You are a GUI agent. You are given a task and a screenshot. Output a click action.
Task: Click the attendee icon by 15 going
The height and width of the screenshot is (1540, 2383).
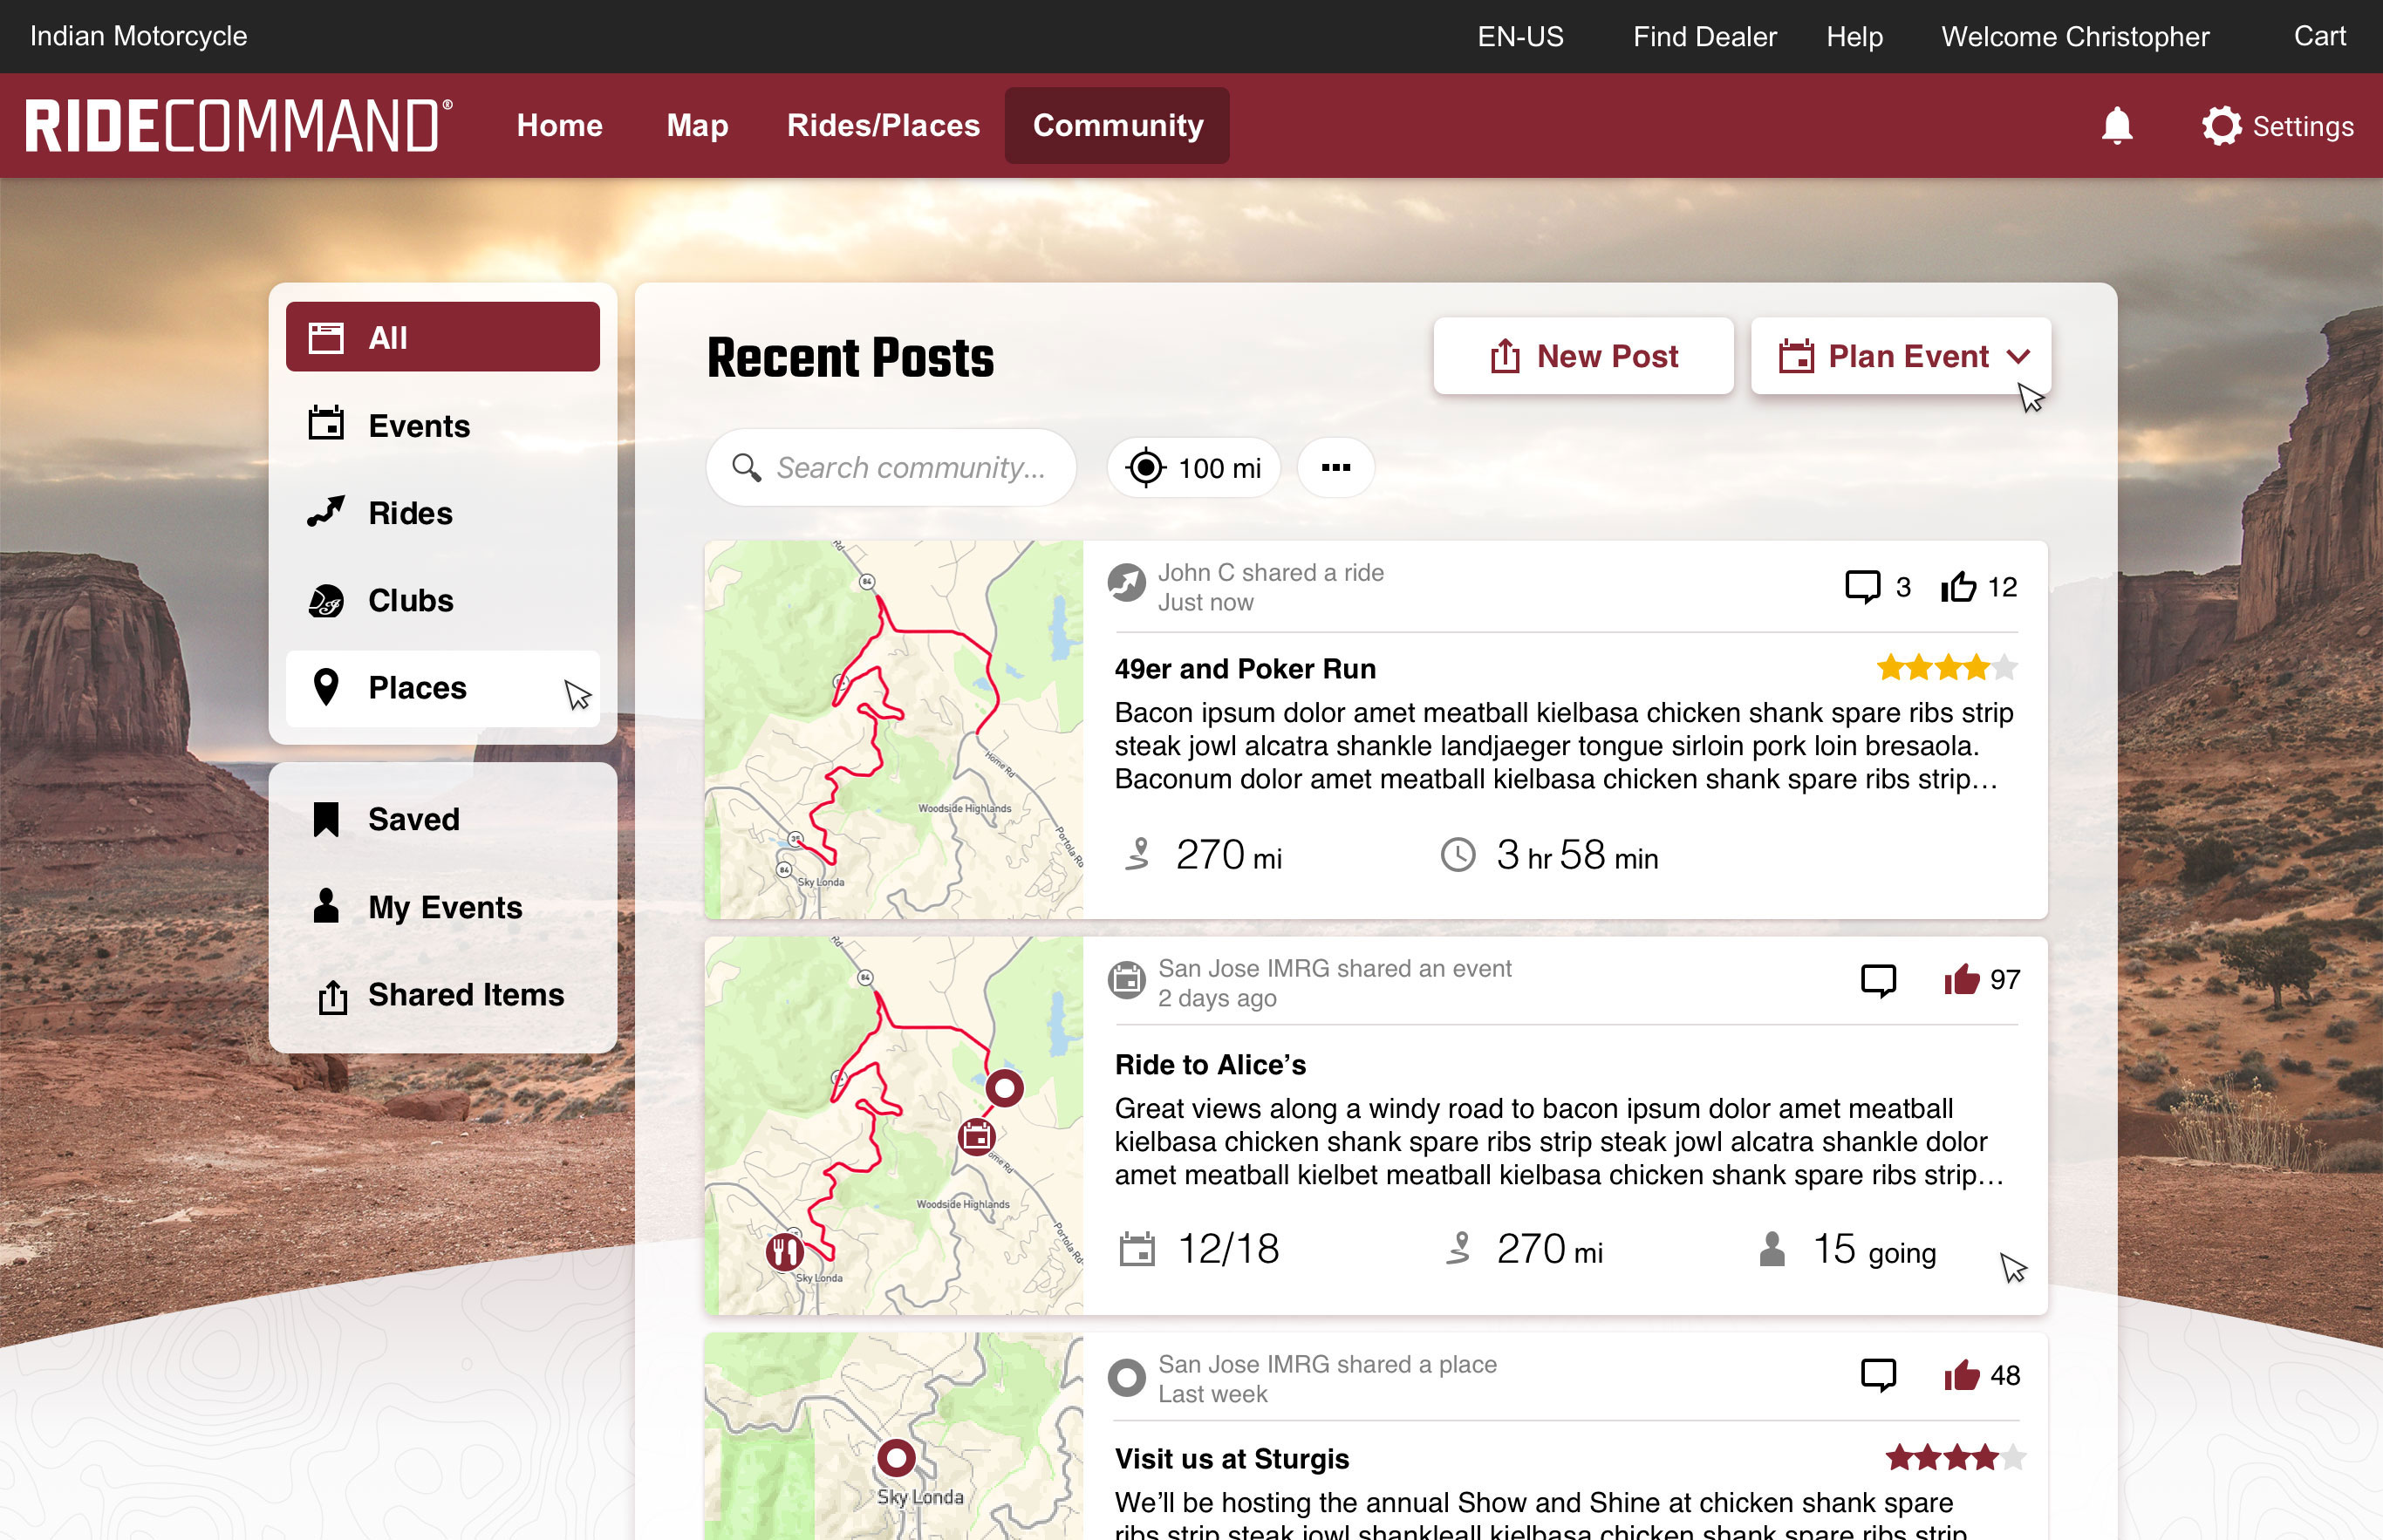(1772, 1249)
